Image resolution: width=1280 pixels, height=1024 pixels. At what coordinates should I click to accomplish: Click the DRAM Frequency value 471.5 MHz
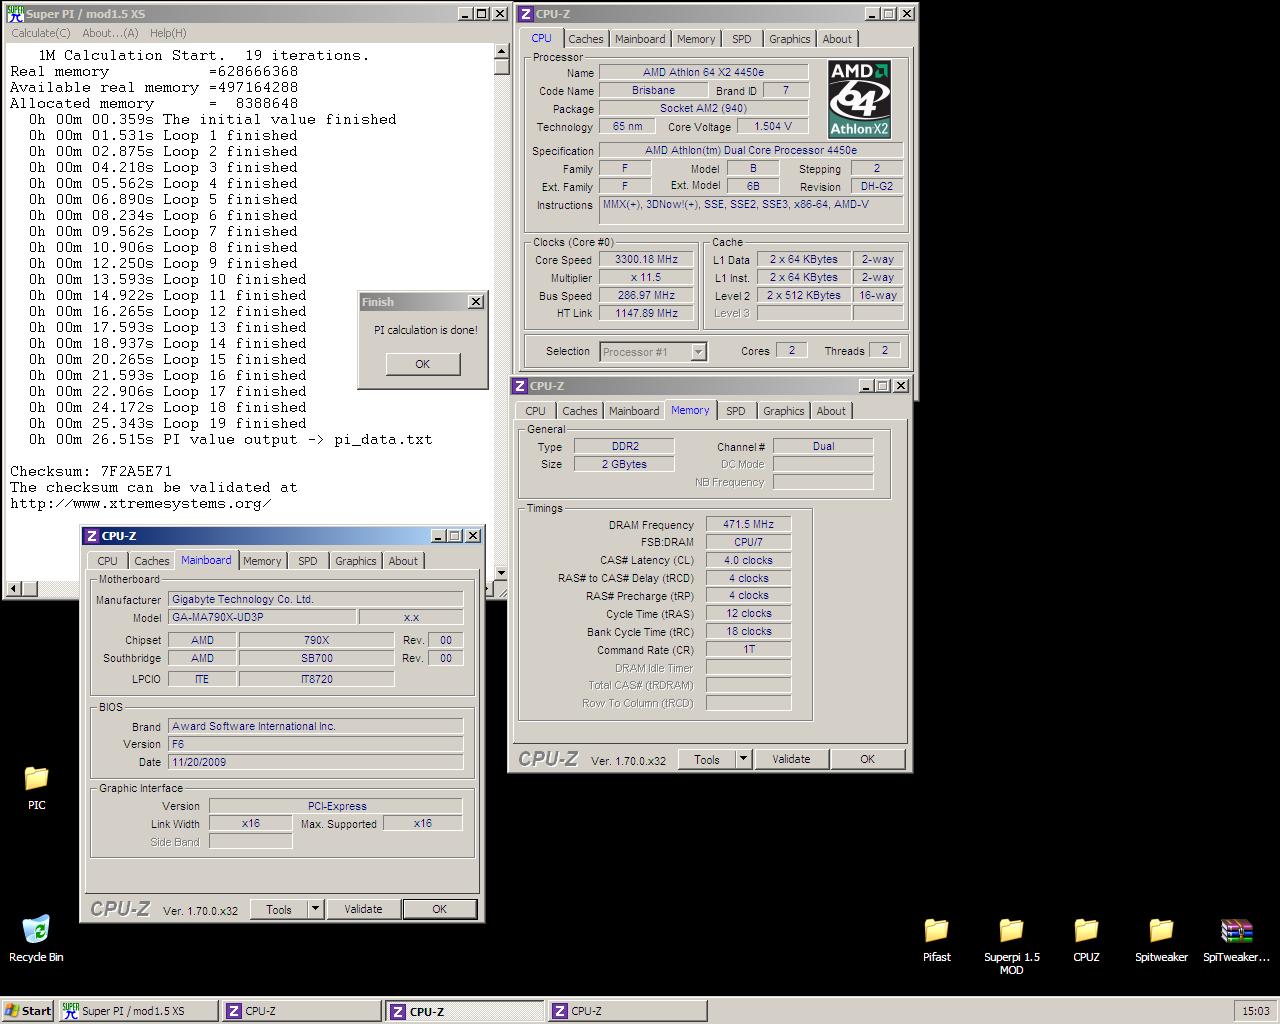pos(748,524)
